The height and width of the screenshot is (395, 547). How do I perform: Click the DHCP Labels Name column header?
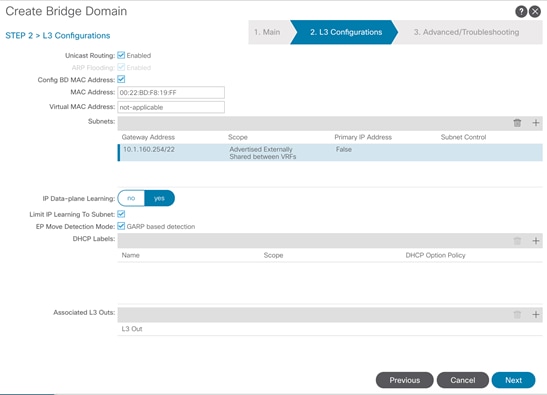tap(130, 255)
